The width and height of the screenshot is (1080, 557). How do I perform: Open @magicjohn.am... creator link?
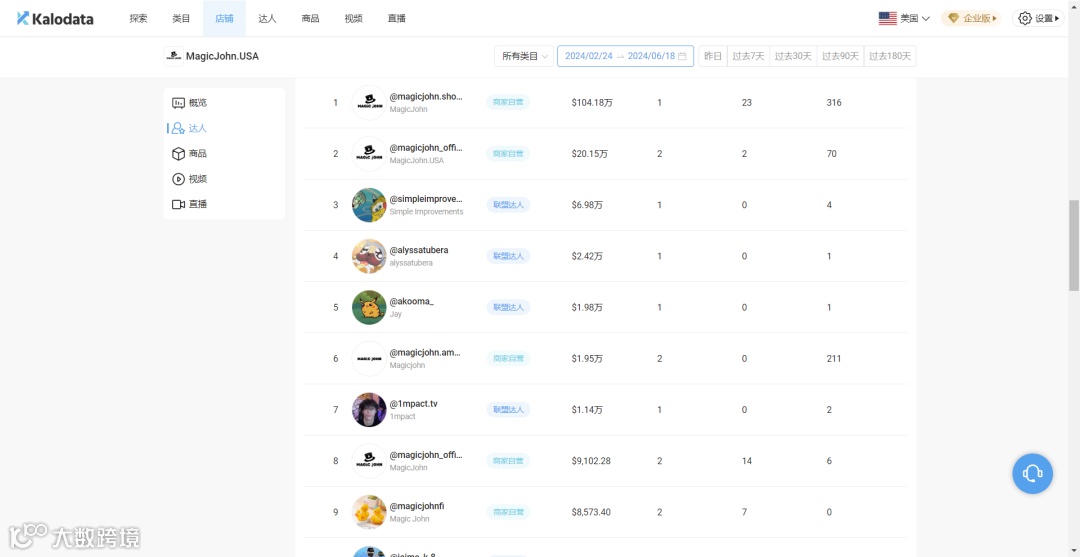(x=425, y=353)
